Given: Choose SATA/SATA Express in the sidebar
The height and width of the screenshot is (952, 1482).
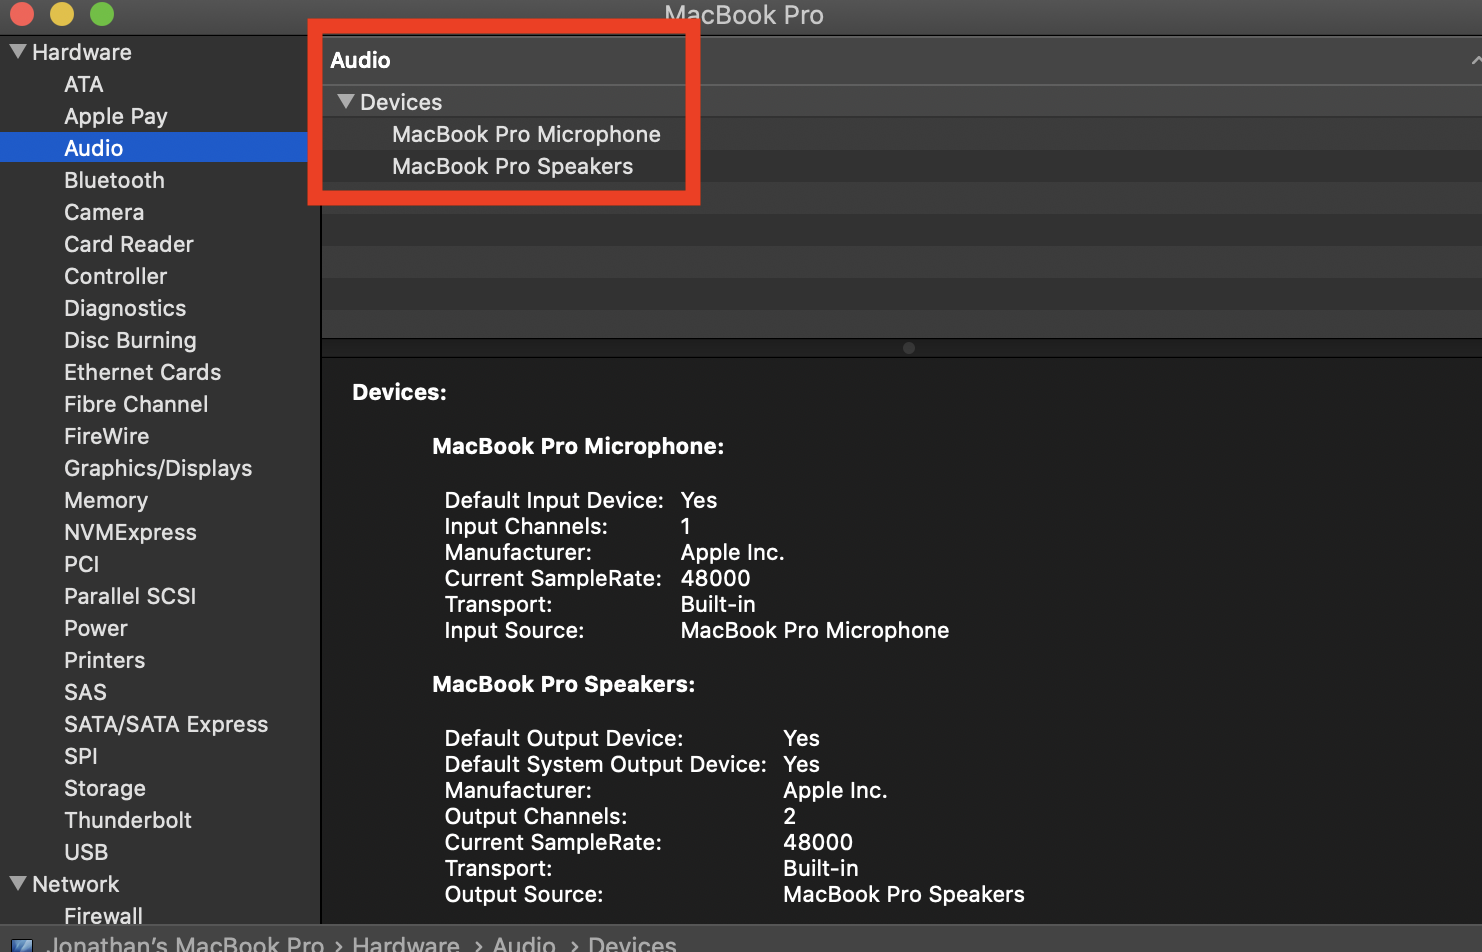Looking at the screenshot, I should point(166,724).
